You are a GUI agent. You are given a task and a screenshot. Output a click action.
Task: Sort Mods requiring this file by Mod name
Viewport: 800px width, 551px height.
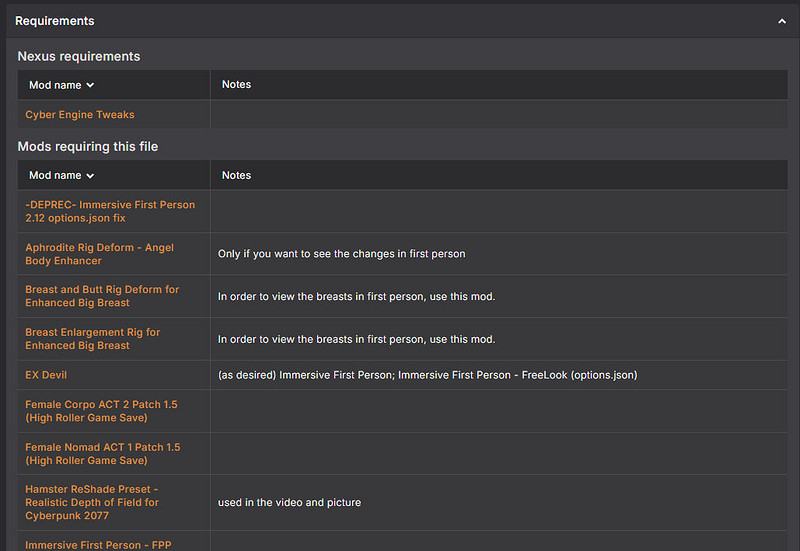tap(61, 176)
